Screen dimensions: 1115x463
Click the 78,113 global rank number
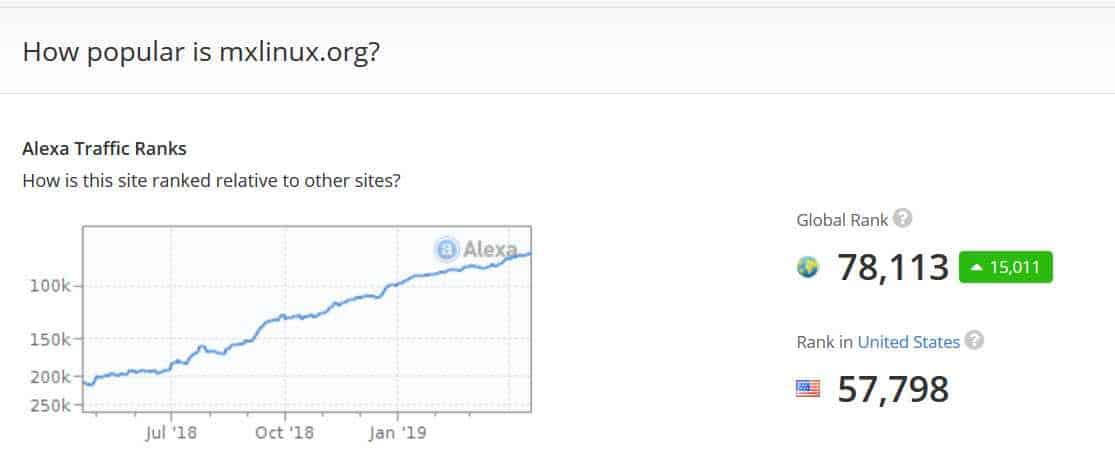point(893,268)
